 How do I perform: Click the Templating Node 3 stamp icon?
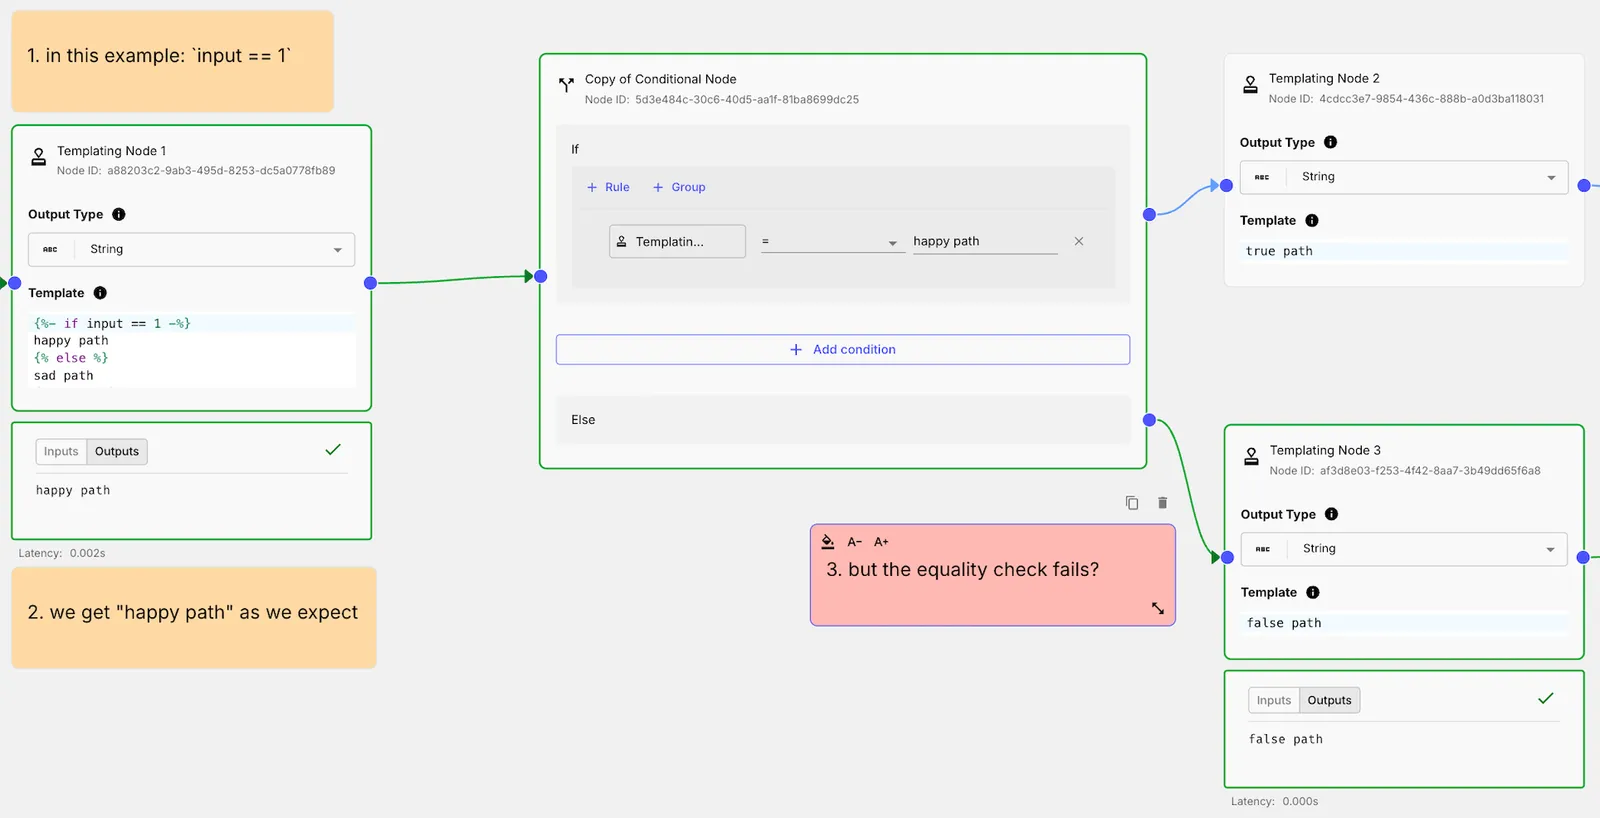tap(1251, 457)
